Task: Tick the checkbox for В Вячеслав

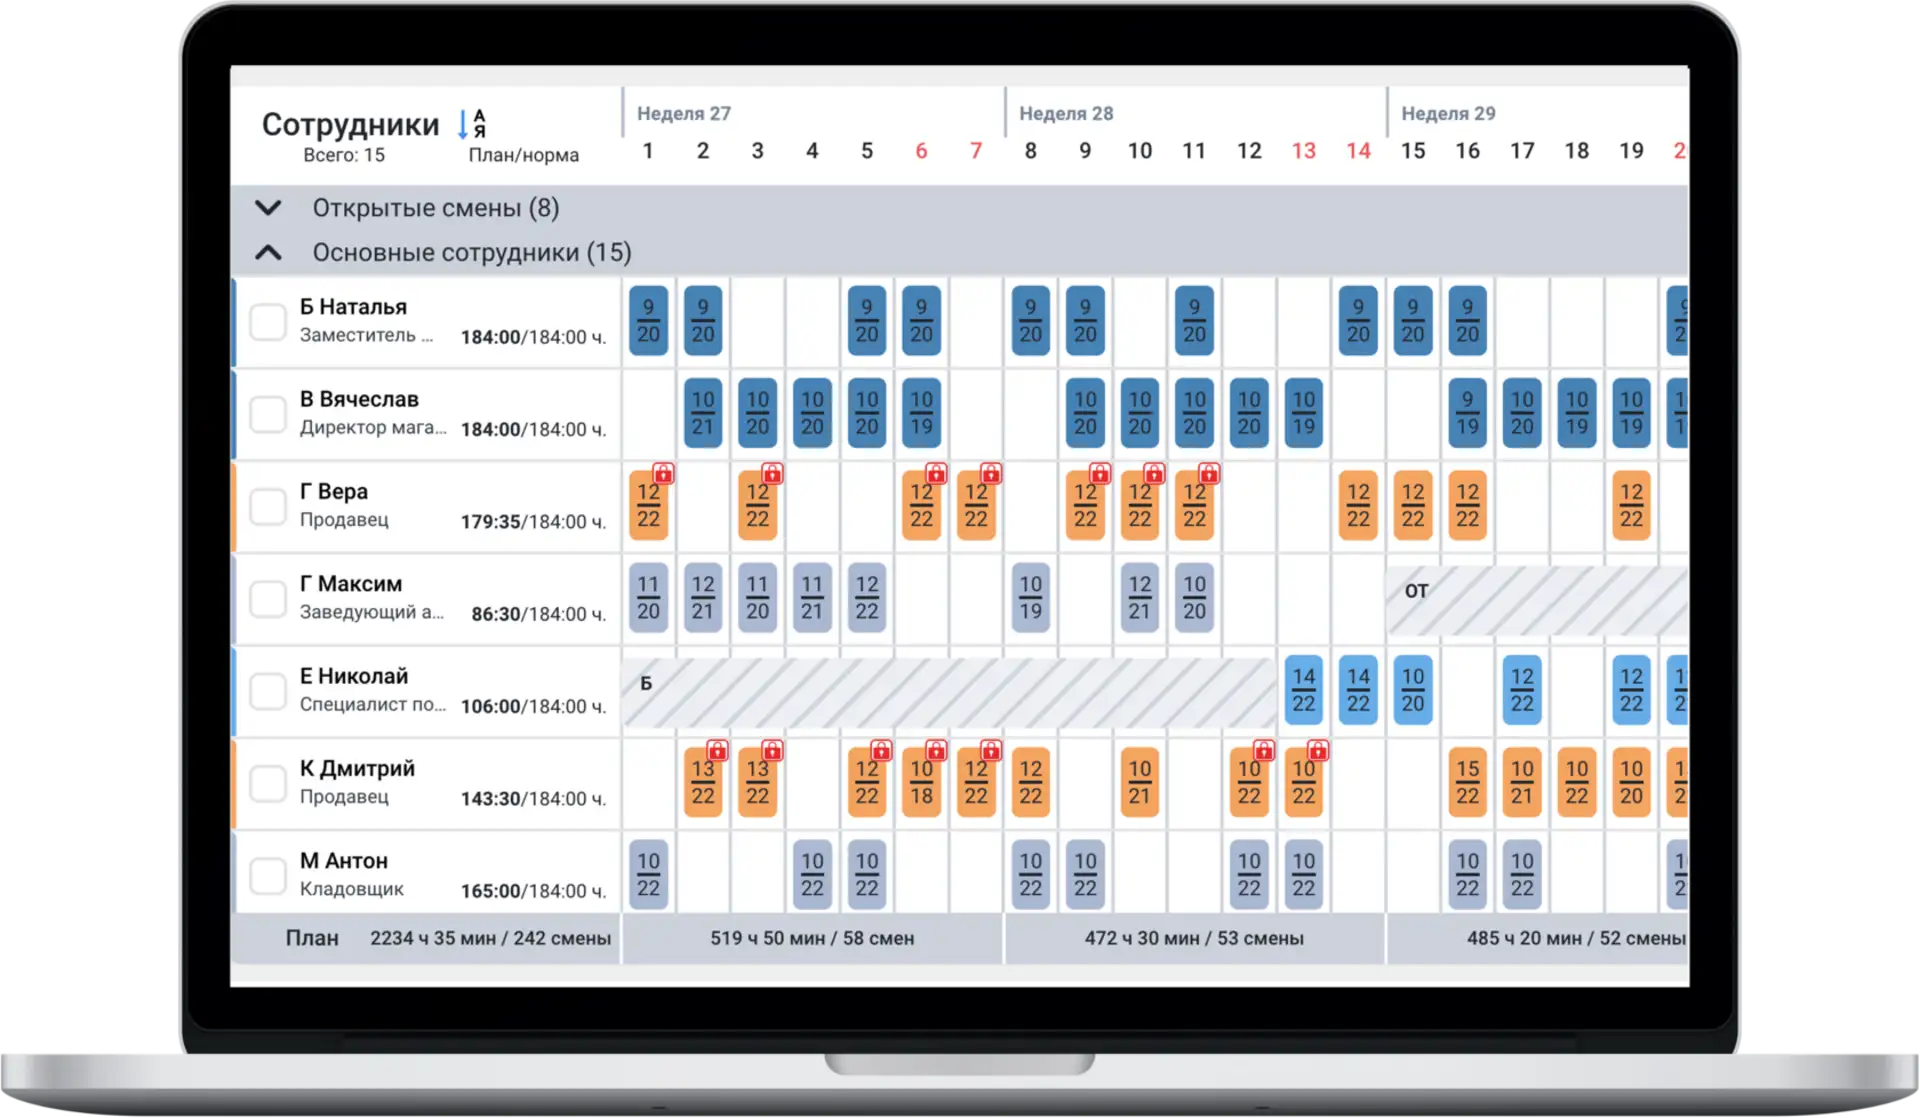Action: (268, 414)
